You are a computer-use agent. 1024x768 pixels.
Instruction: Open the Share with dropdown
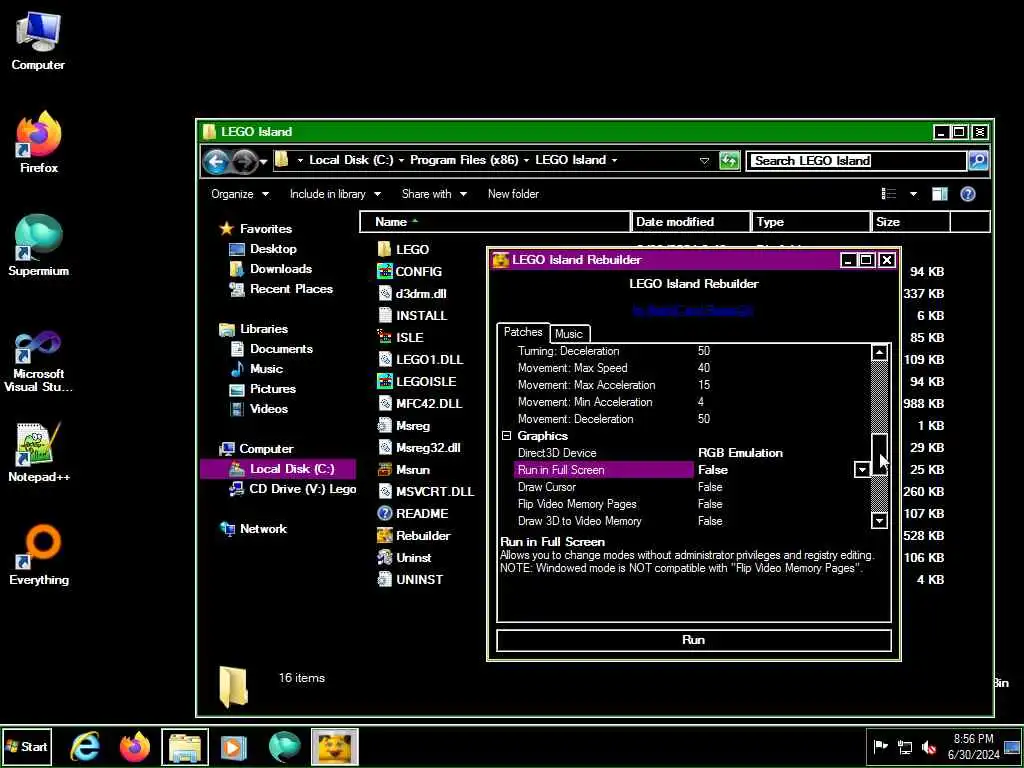pyautogui.click(x=434, y=194)
